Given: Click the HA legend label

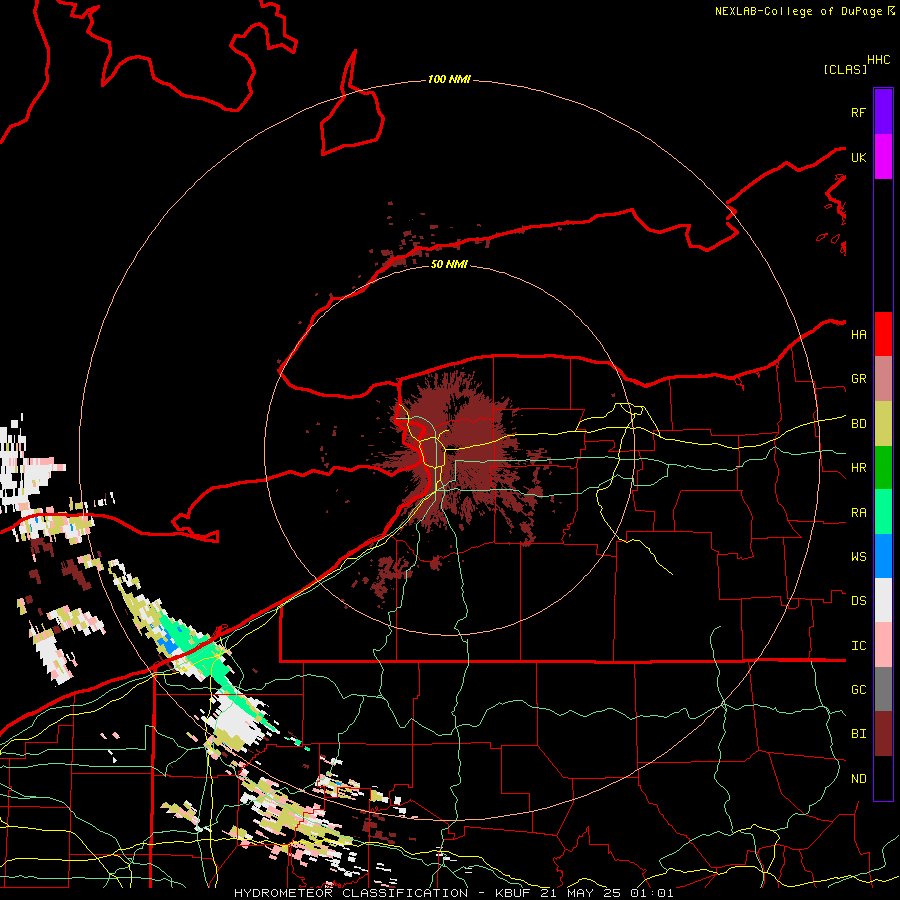Looking at the screenshot, I should [x=858, y=334].
